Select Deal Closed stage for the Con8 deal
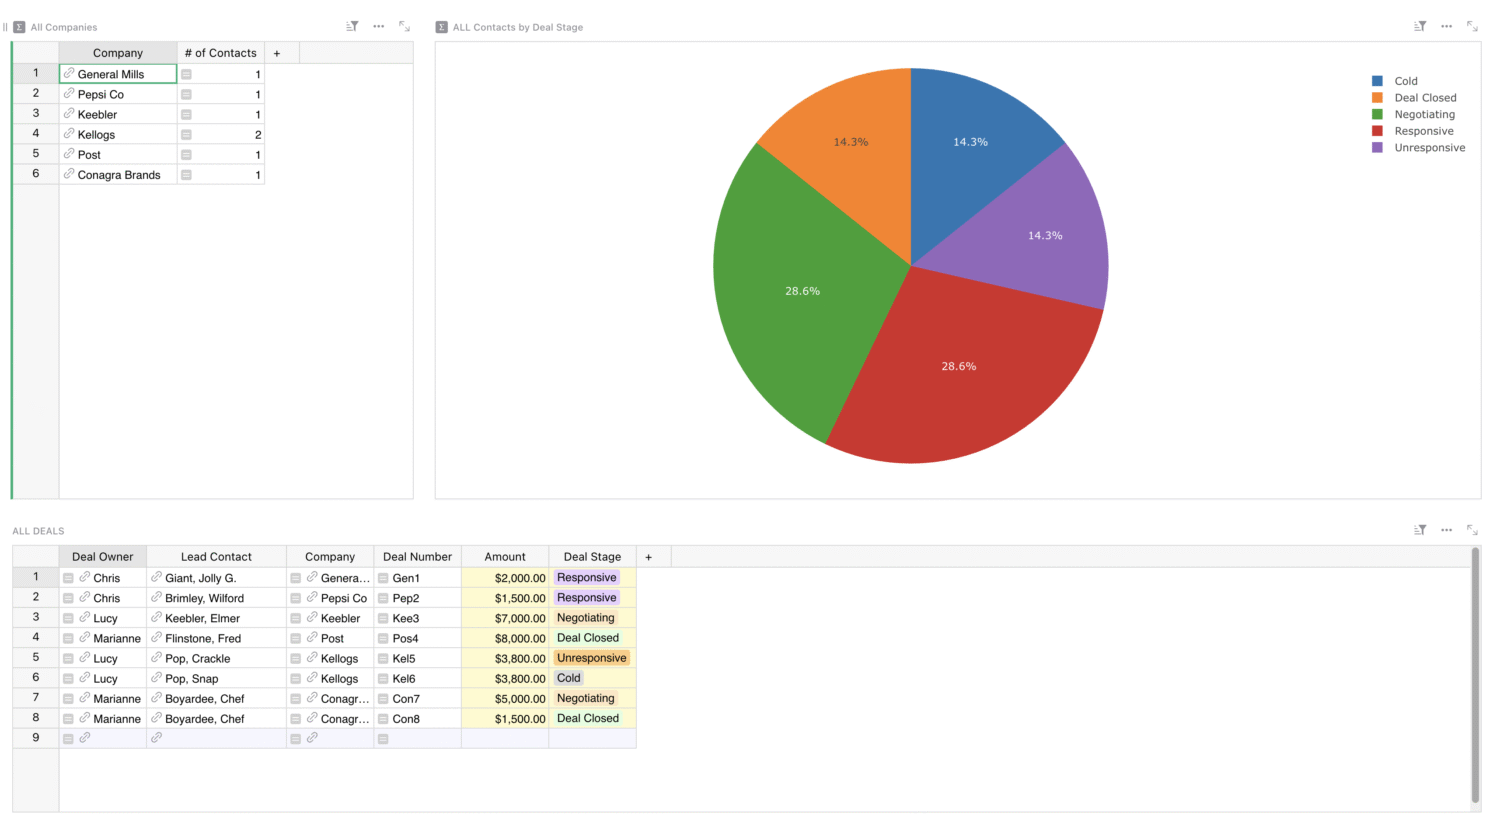This screenshot has height=823, width=1500. [592, 719]
